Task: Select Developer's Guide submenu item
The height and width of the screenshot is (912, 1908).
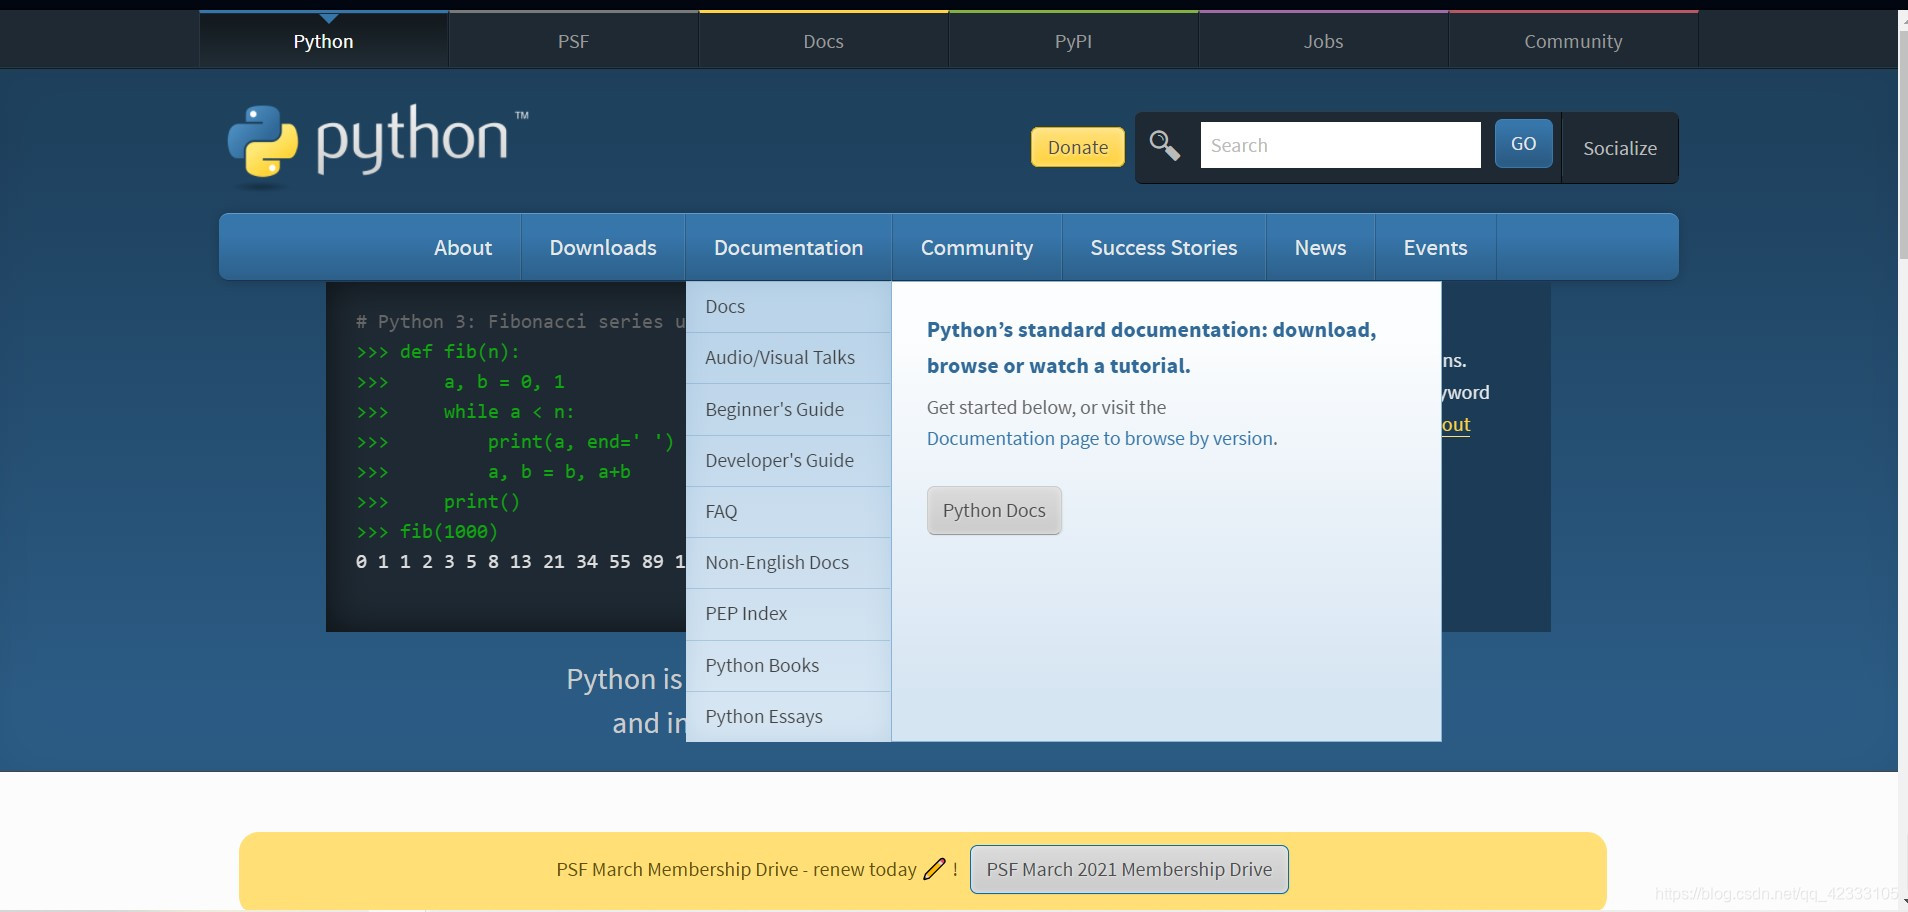Action: [x=788, y=461]
